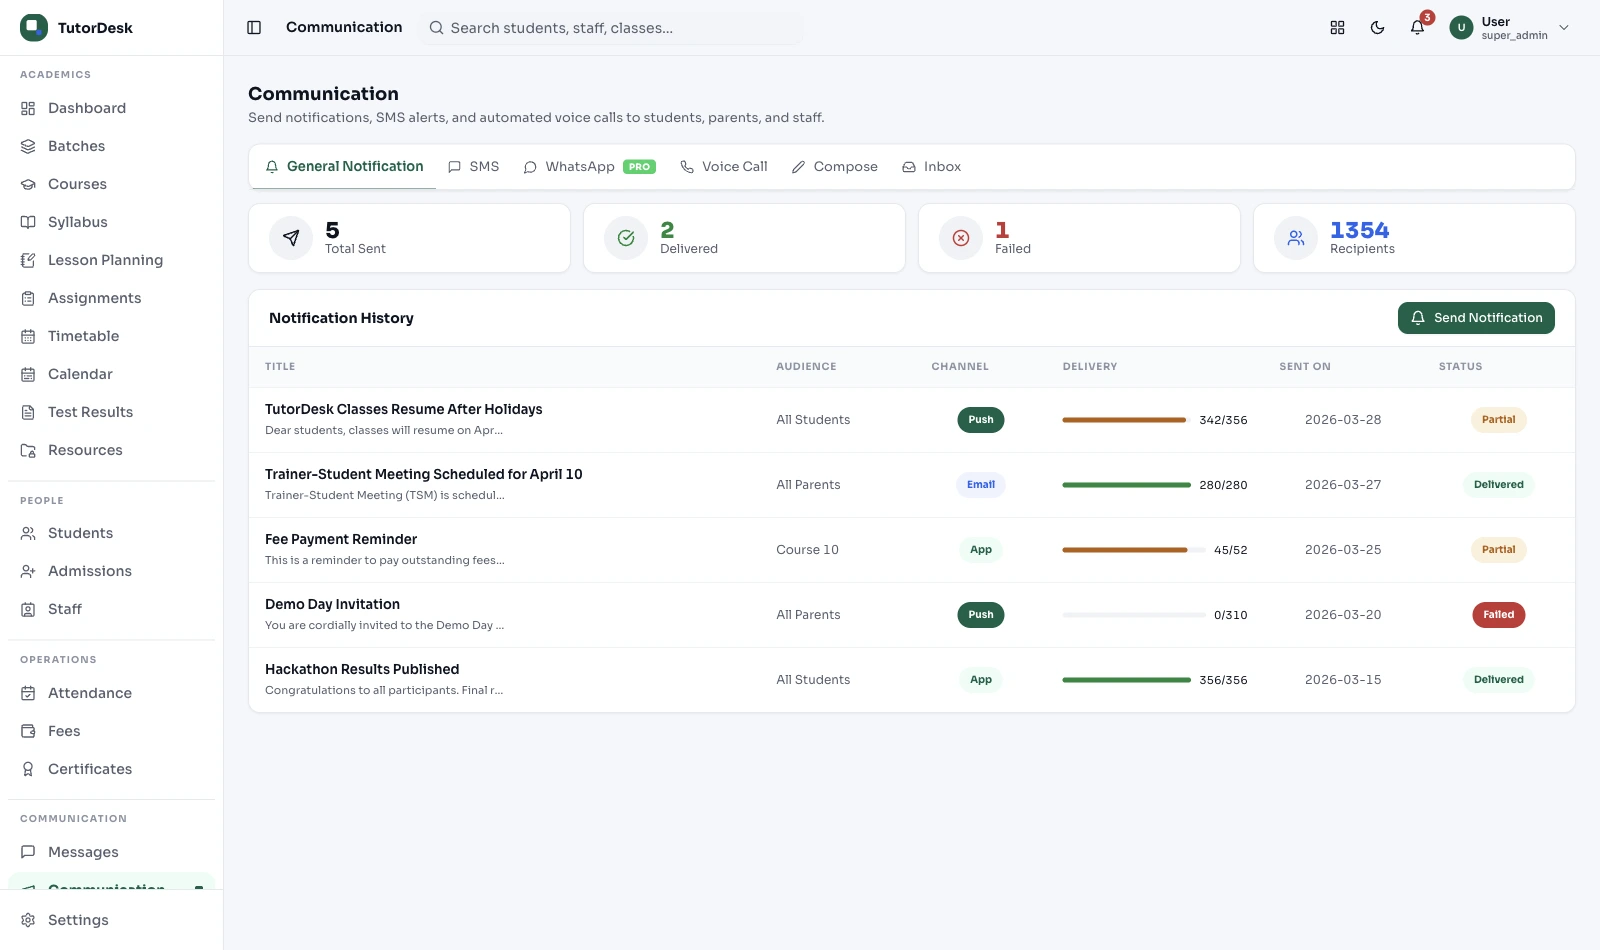Viewport: 1600px width, 950px height.
Task: Click the Fees wallet icon
Action: 28,731
